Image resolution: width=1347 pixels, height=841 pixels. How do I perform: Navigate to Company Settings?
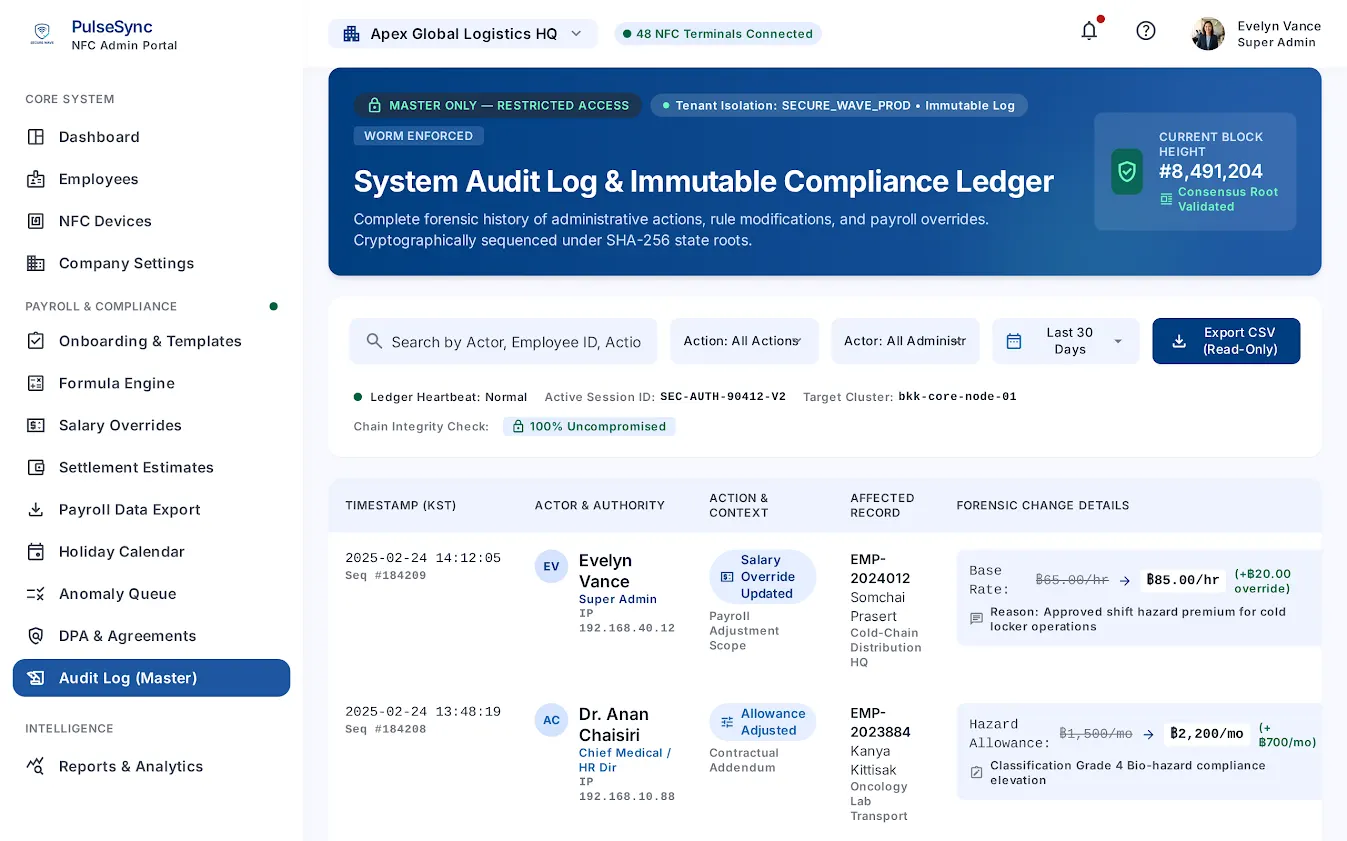pos(151,263)
